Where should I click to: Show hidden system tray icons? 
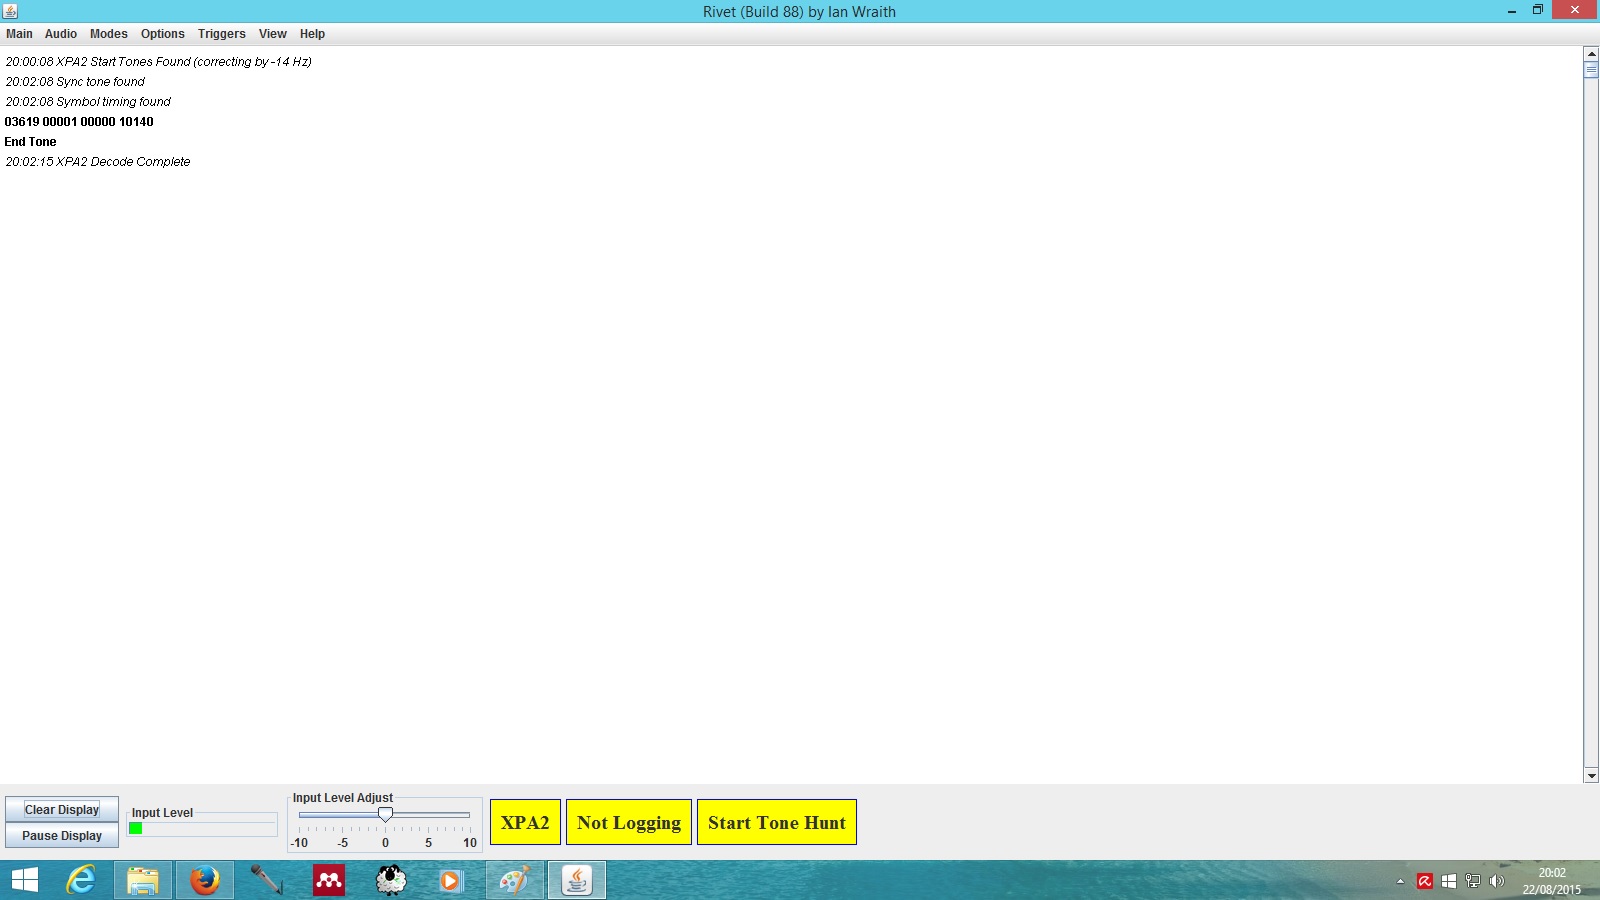[1400, 881]
